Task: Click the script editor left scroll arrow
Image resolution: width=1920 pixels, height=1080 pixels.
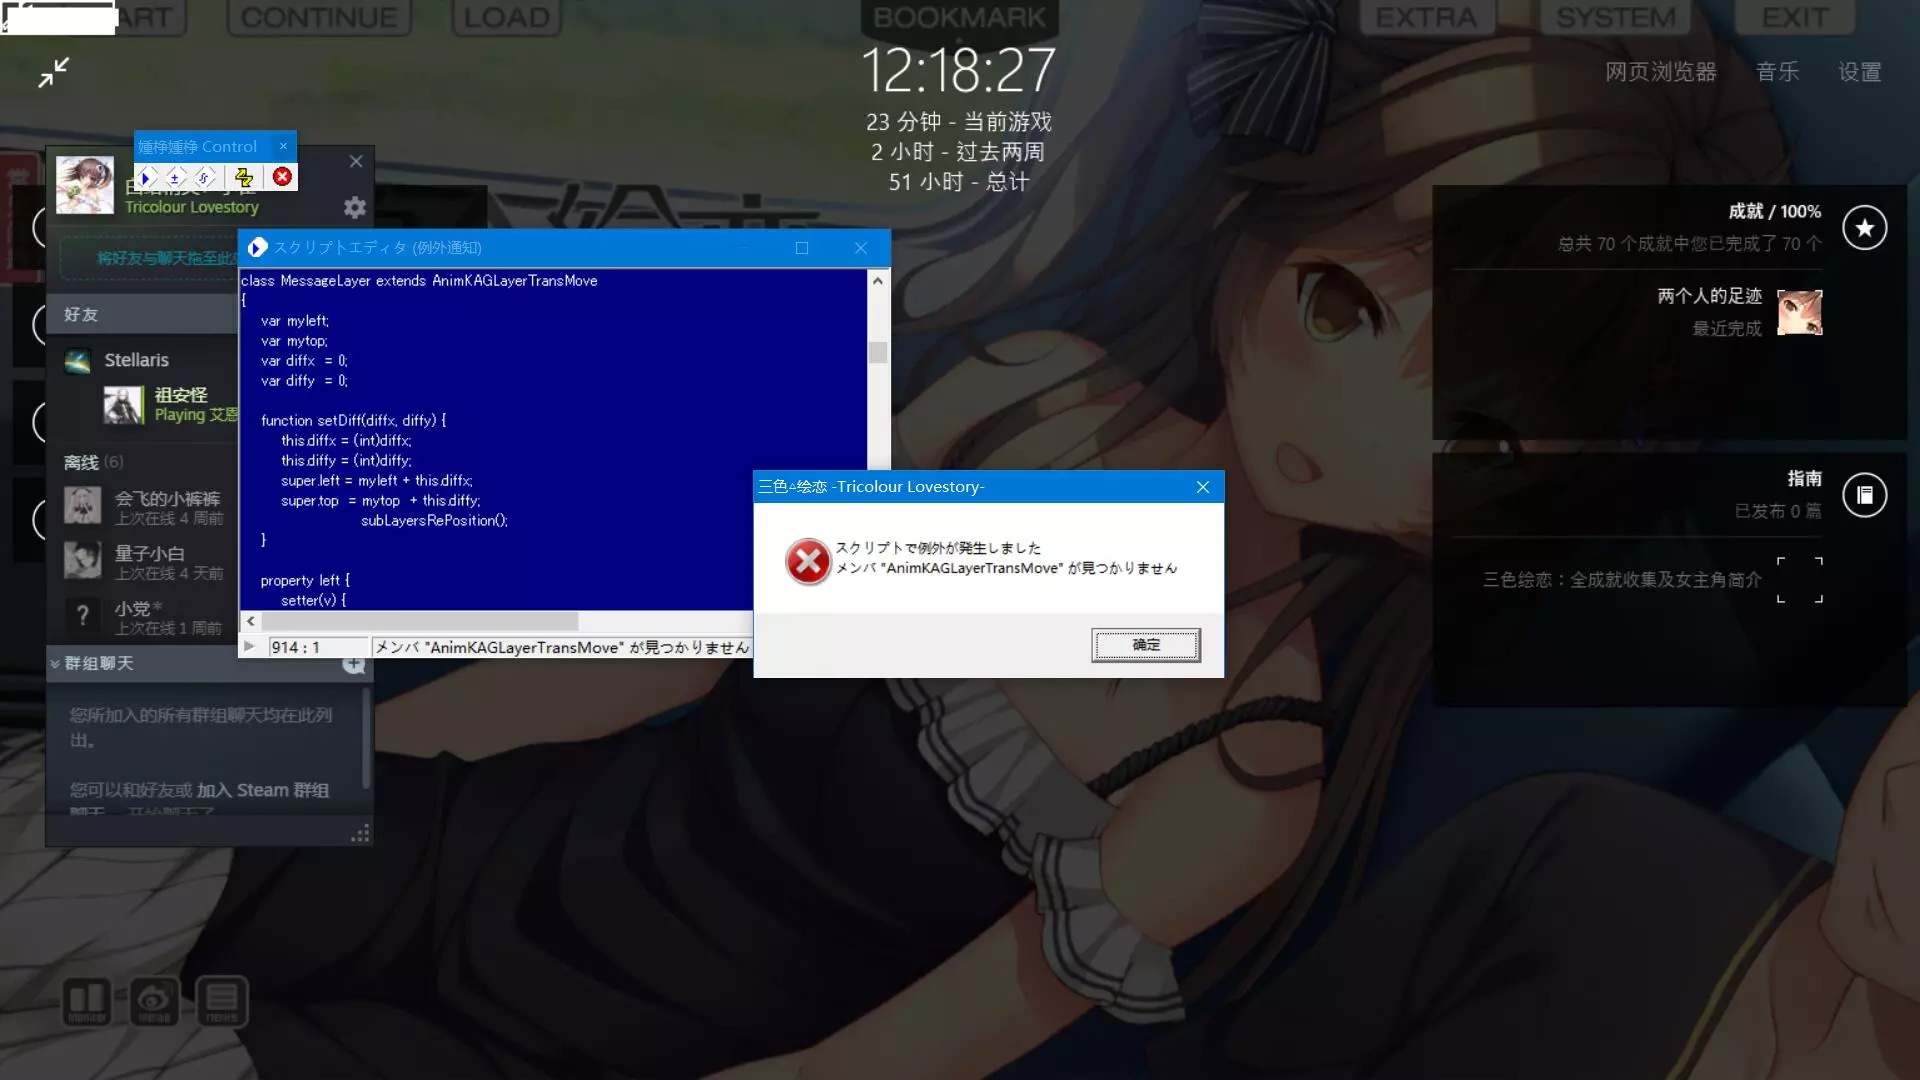Action: 251,621
